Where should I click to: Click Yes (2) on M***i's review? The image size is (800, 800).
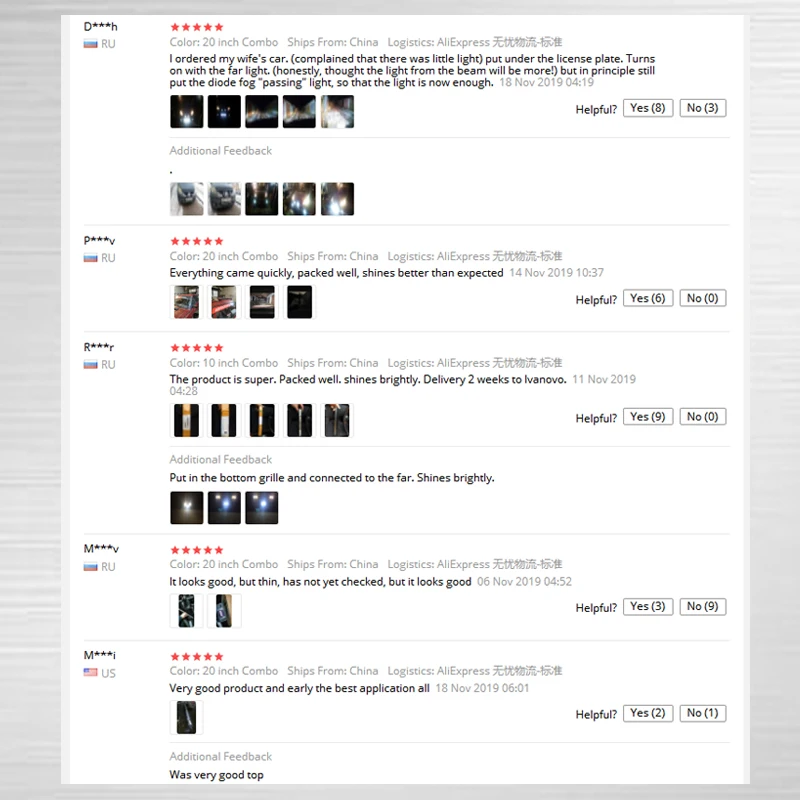click(647, 713)
